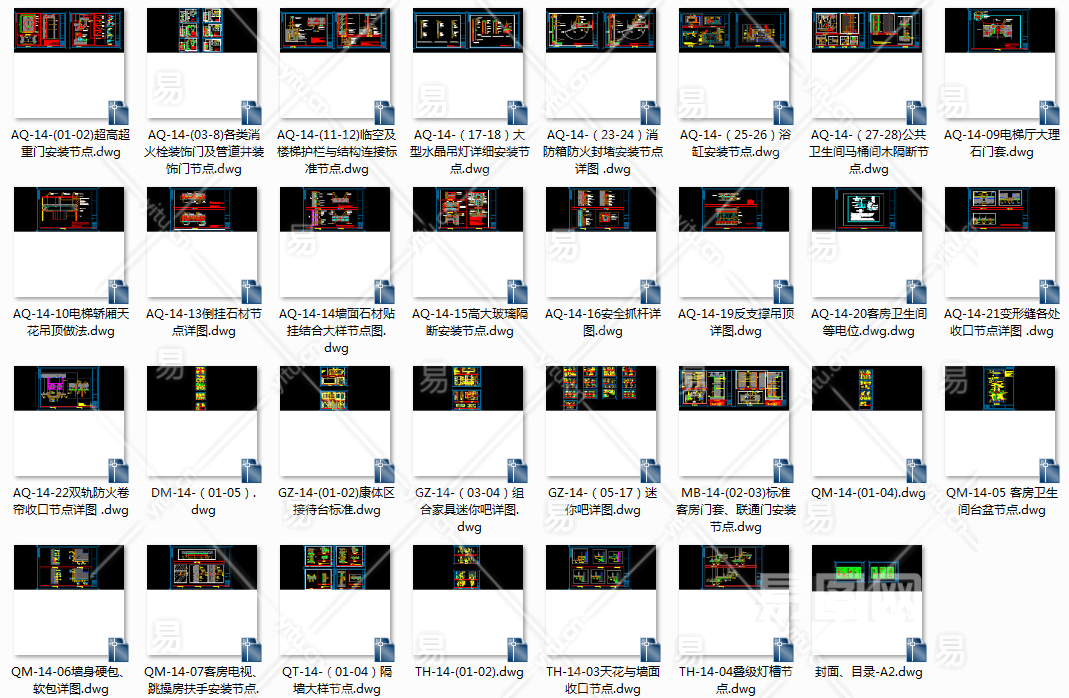Click QM-14-(01-04).dwg thumbnail
The height and width of the screenshot is (698, 1069).
[867, 421]
